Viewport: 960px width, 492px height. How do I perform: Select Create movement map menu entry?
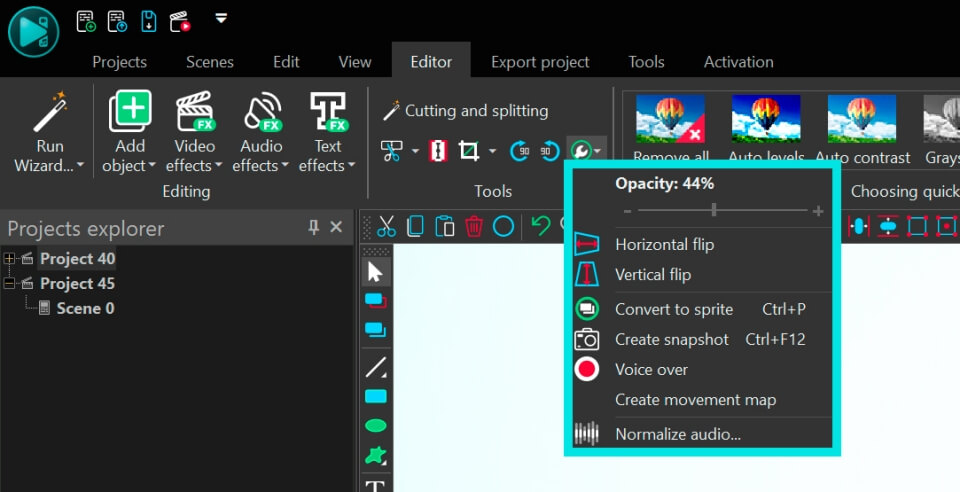pyautogui.click(x=702, y=400)
